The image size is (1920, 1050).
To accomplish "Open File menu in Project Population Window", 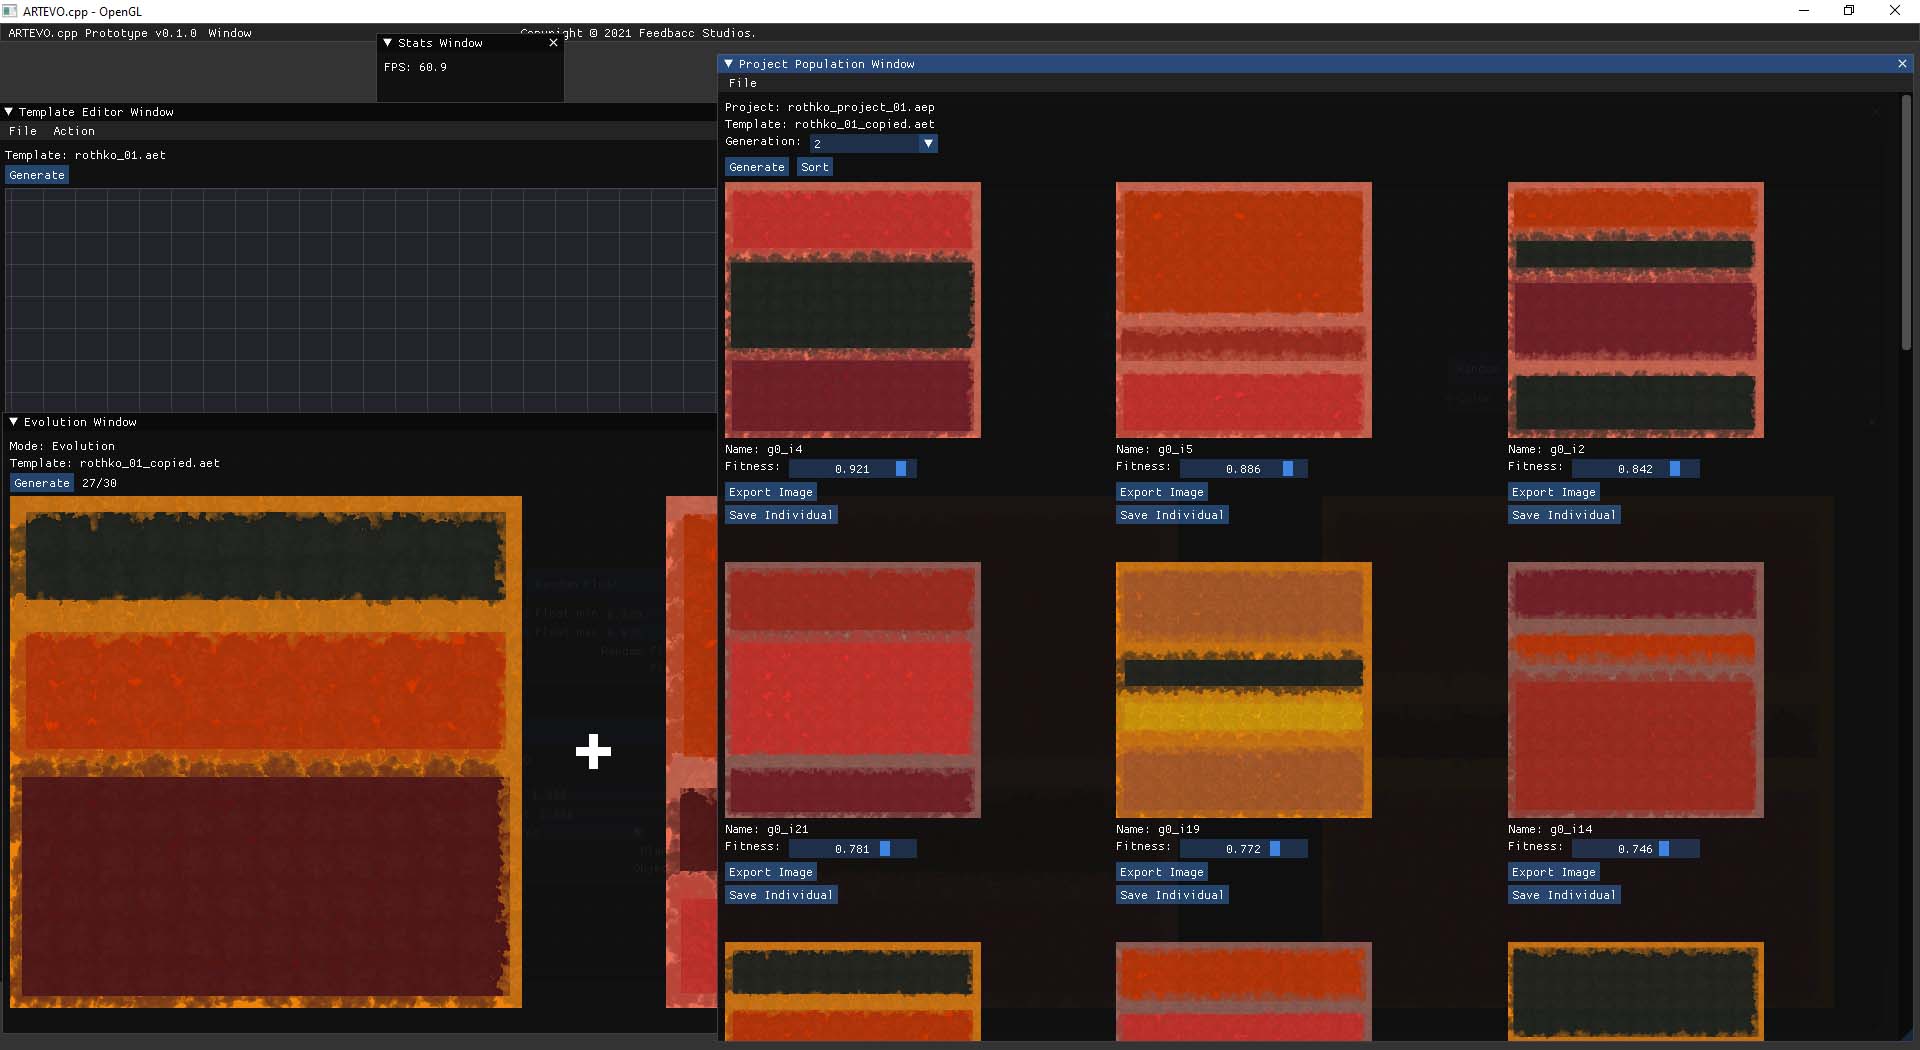I will pyautogui.click(x=743, y=83).
